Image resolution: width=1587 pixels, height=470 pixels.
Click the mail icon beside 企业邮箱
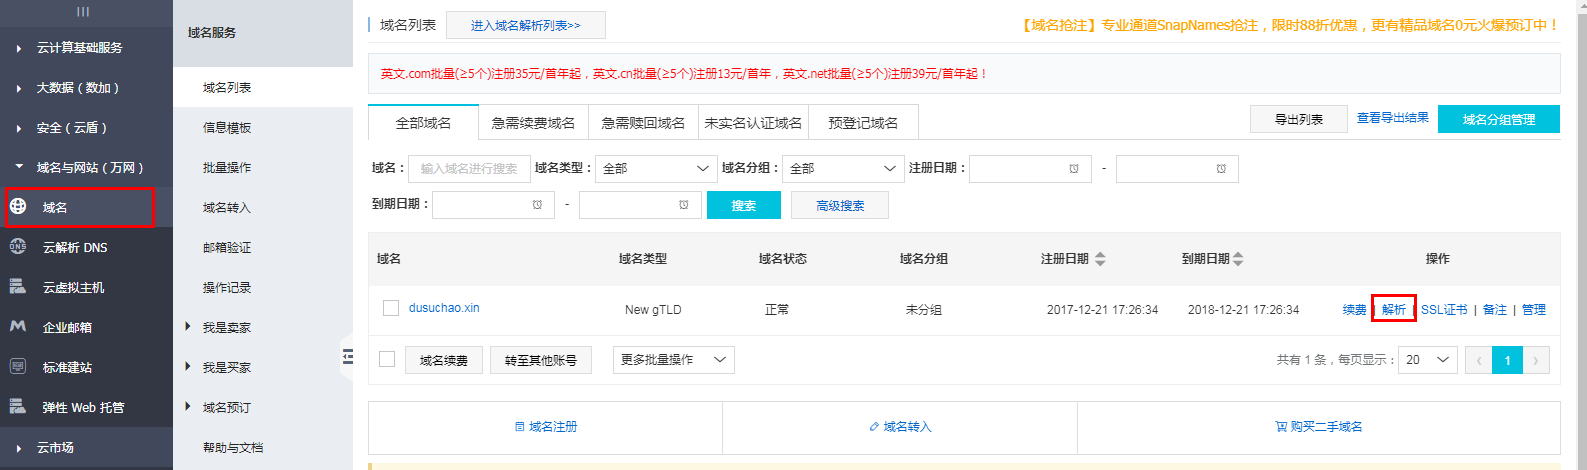(x=18, y=327)
